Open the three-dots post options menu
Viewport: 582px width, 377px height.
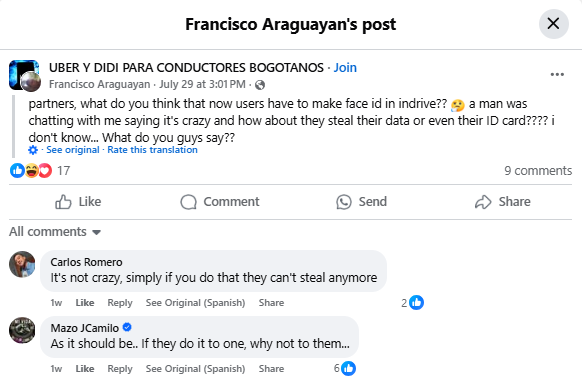(557, 75)
